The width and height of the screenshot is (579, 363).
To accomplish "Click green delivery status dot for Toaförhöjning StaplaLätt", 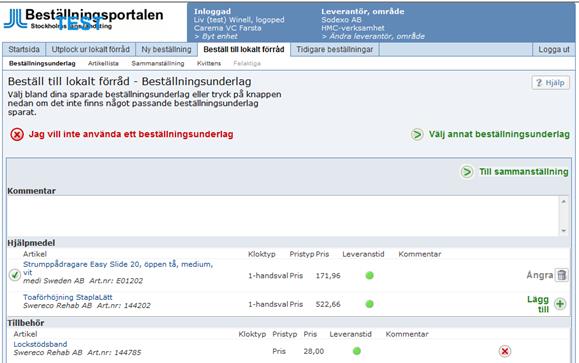I will pyautogui.click(x=369, y=304).
